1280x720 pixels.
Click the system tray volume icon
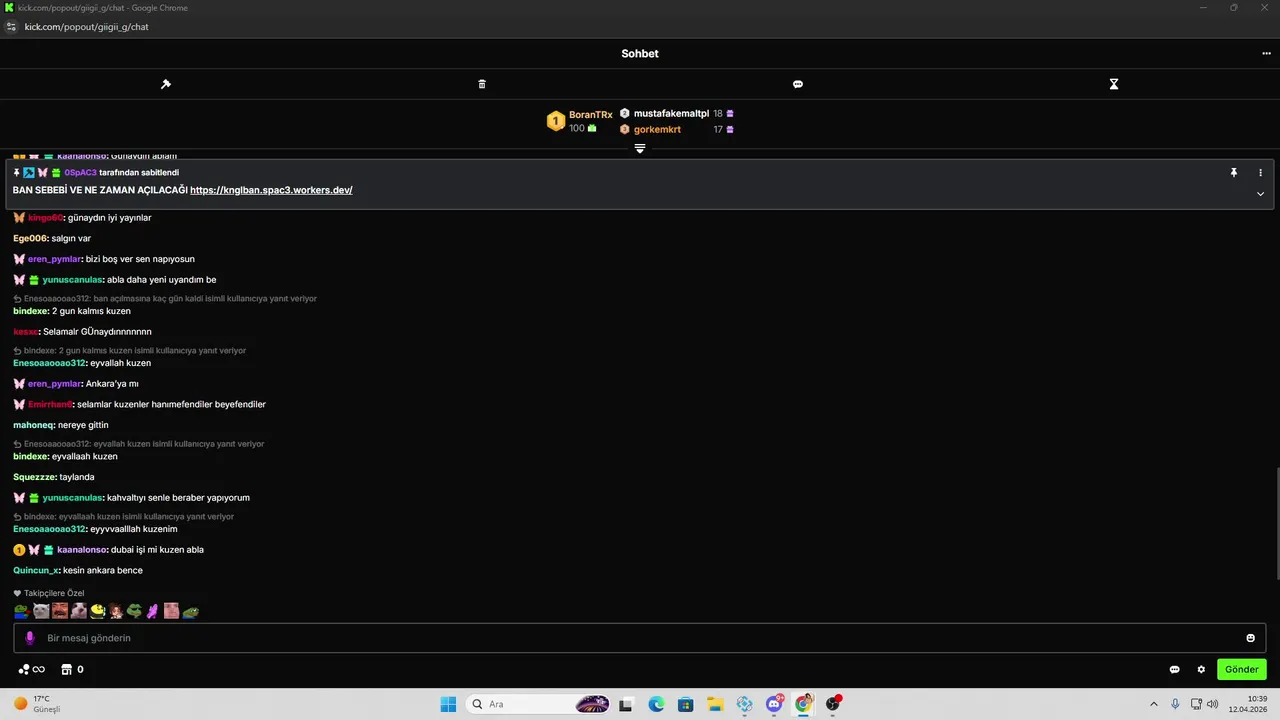pos(1213,704)
